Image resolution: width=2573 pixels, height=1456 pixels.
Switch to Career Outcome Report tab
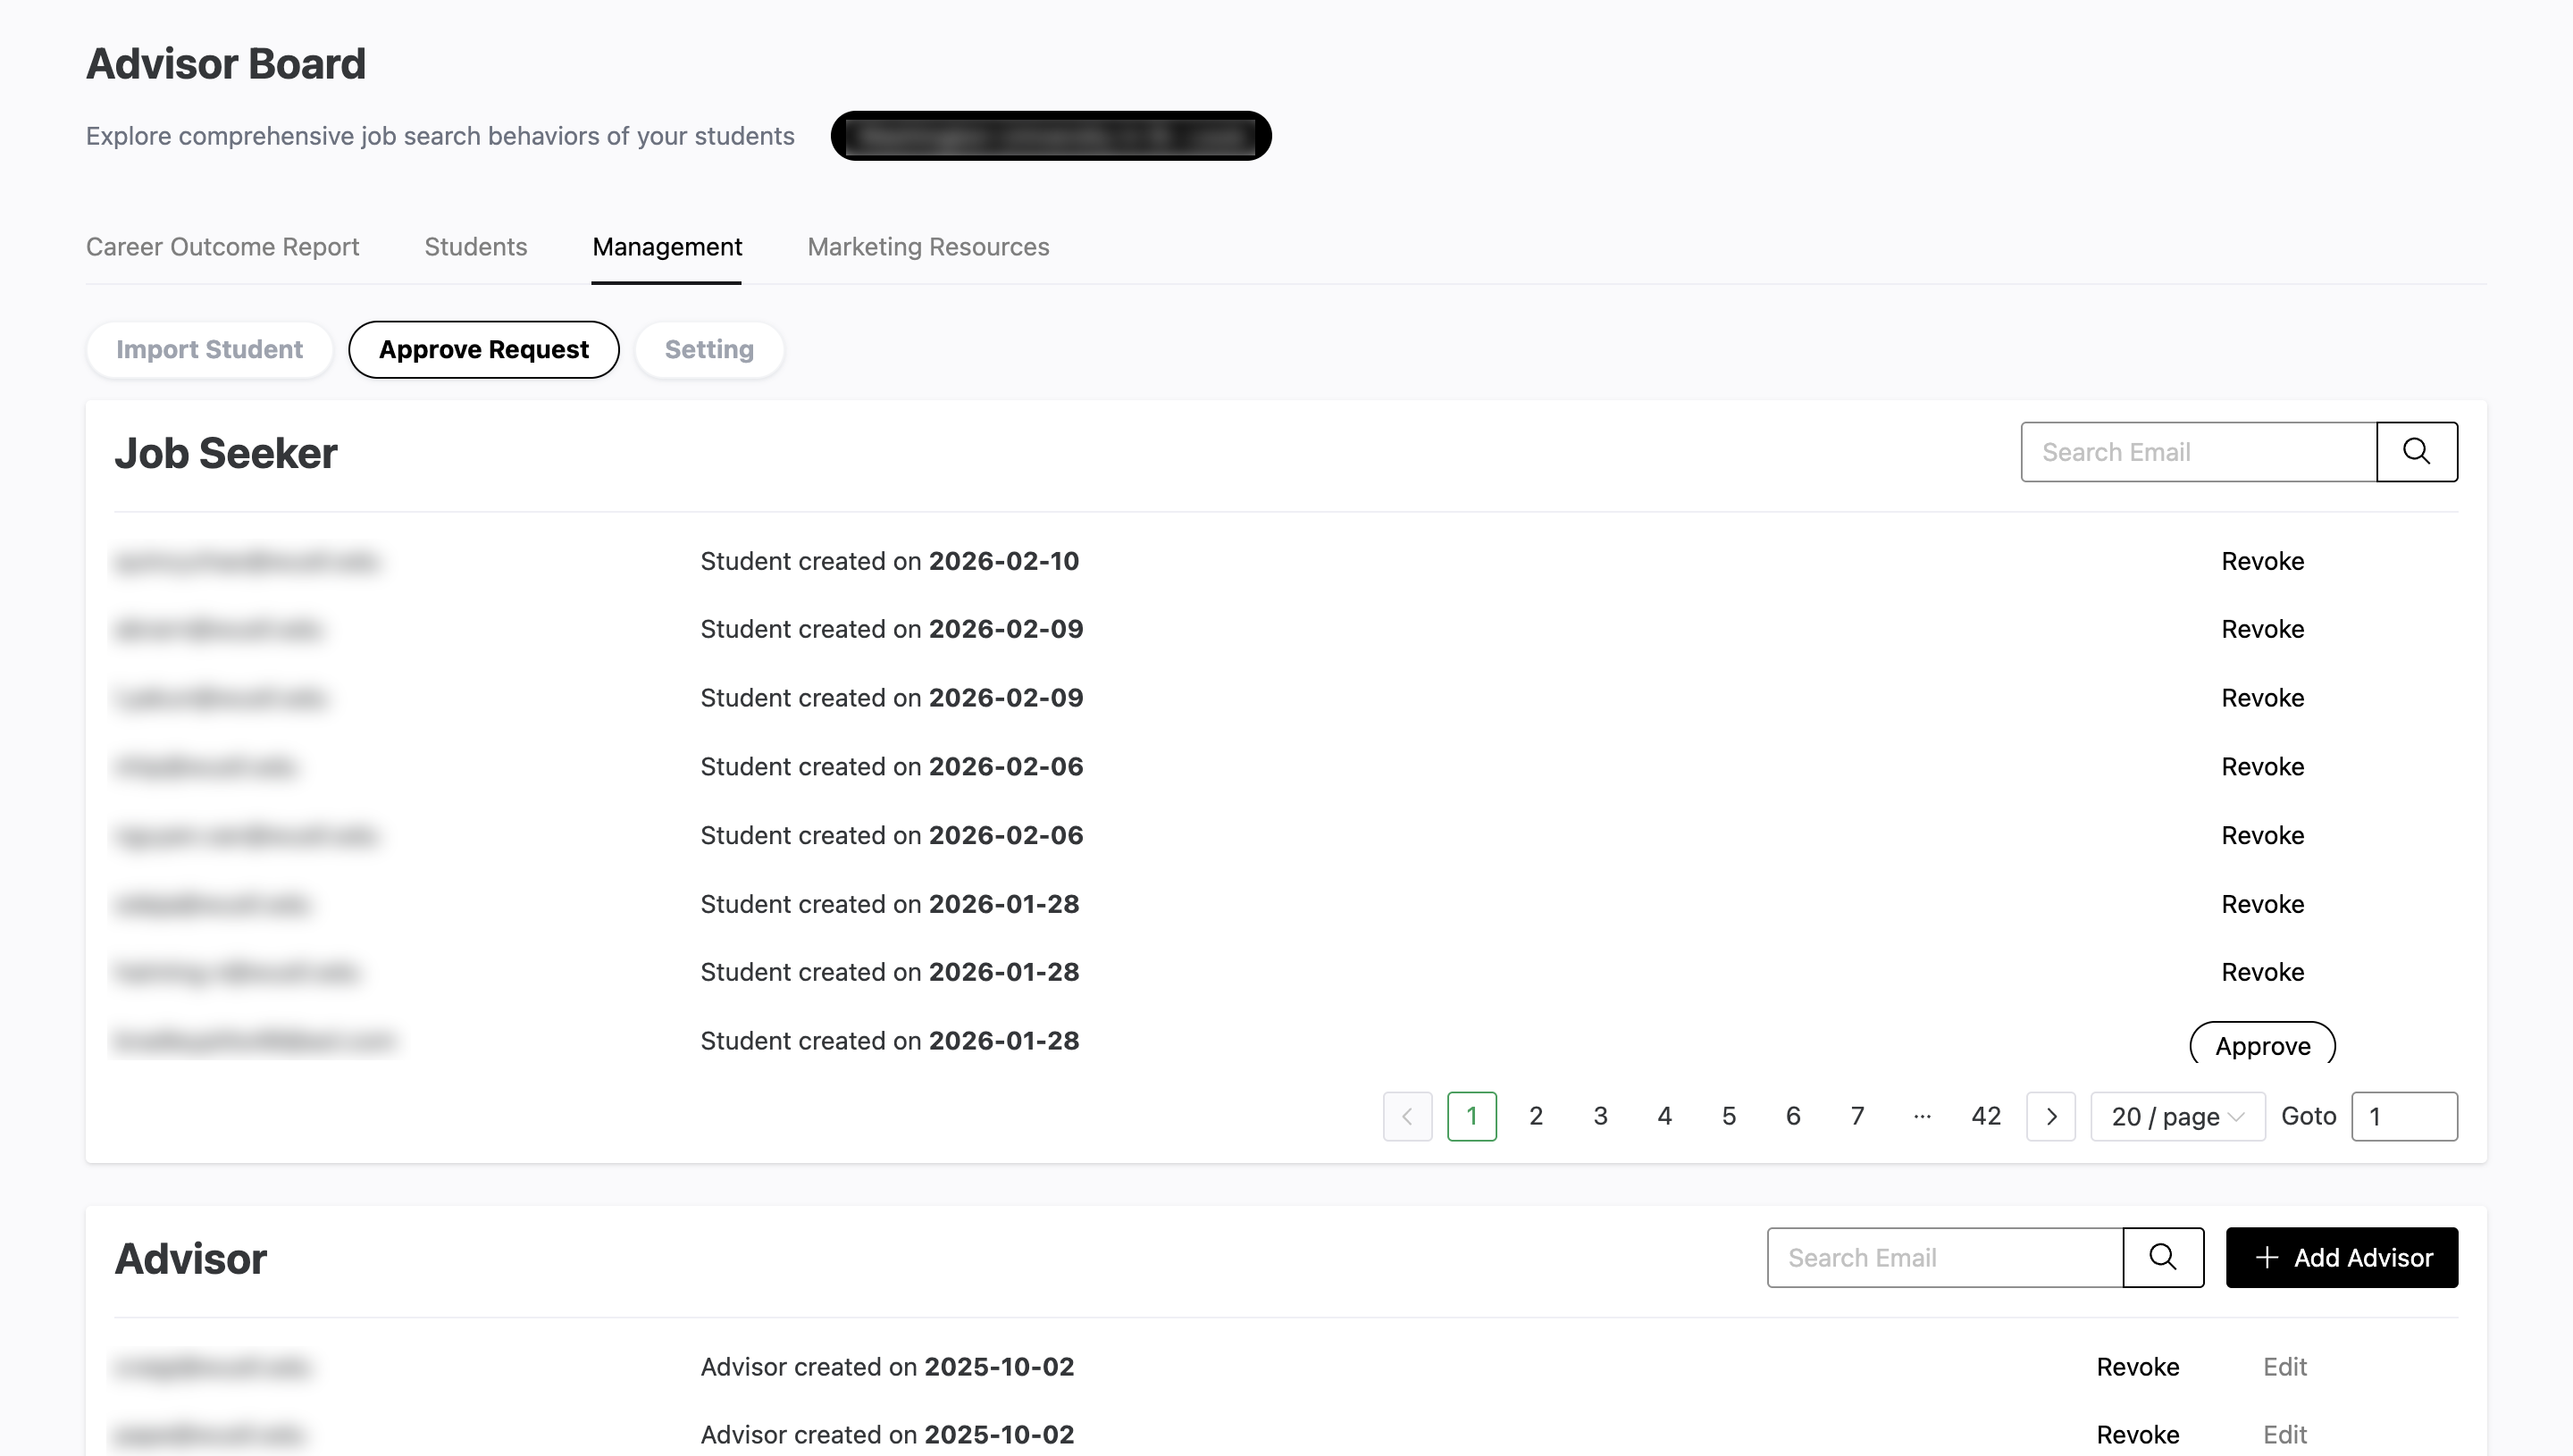pyautogui.click(x=222, y=247)
